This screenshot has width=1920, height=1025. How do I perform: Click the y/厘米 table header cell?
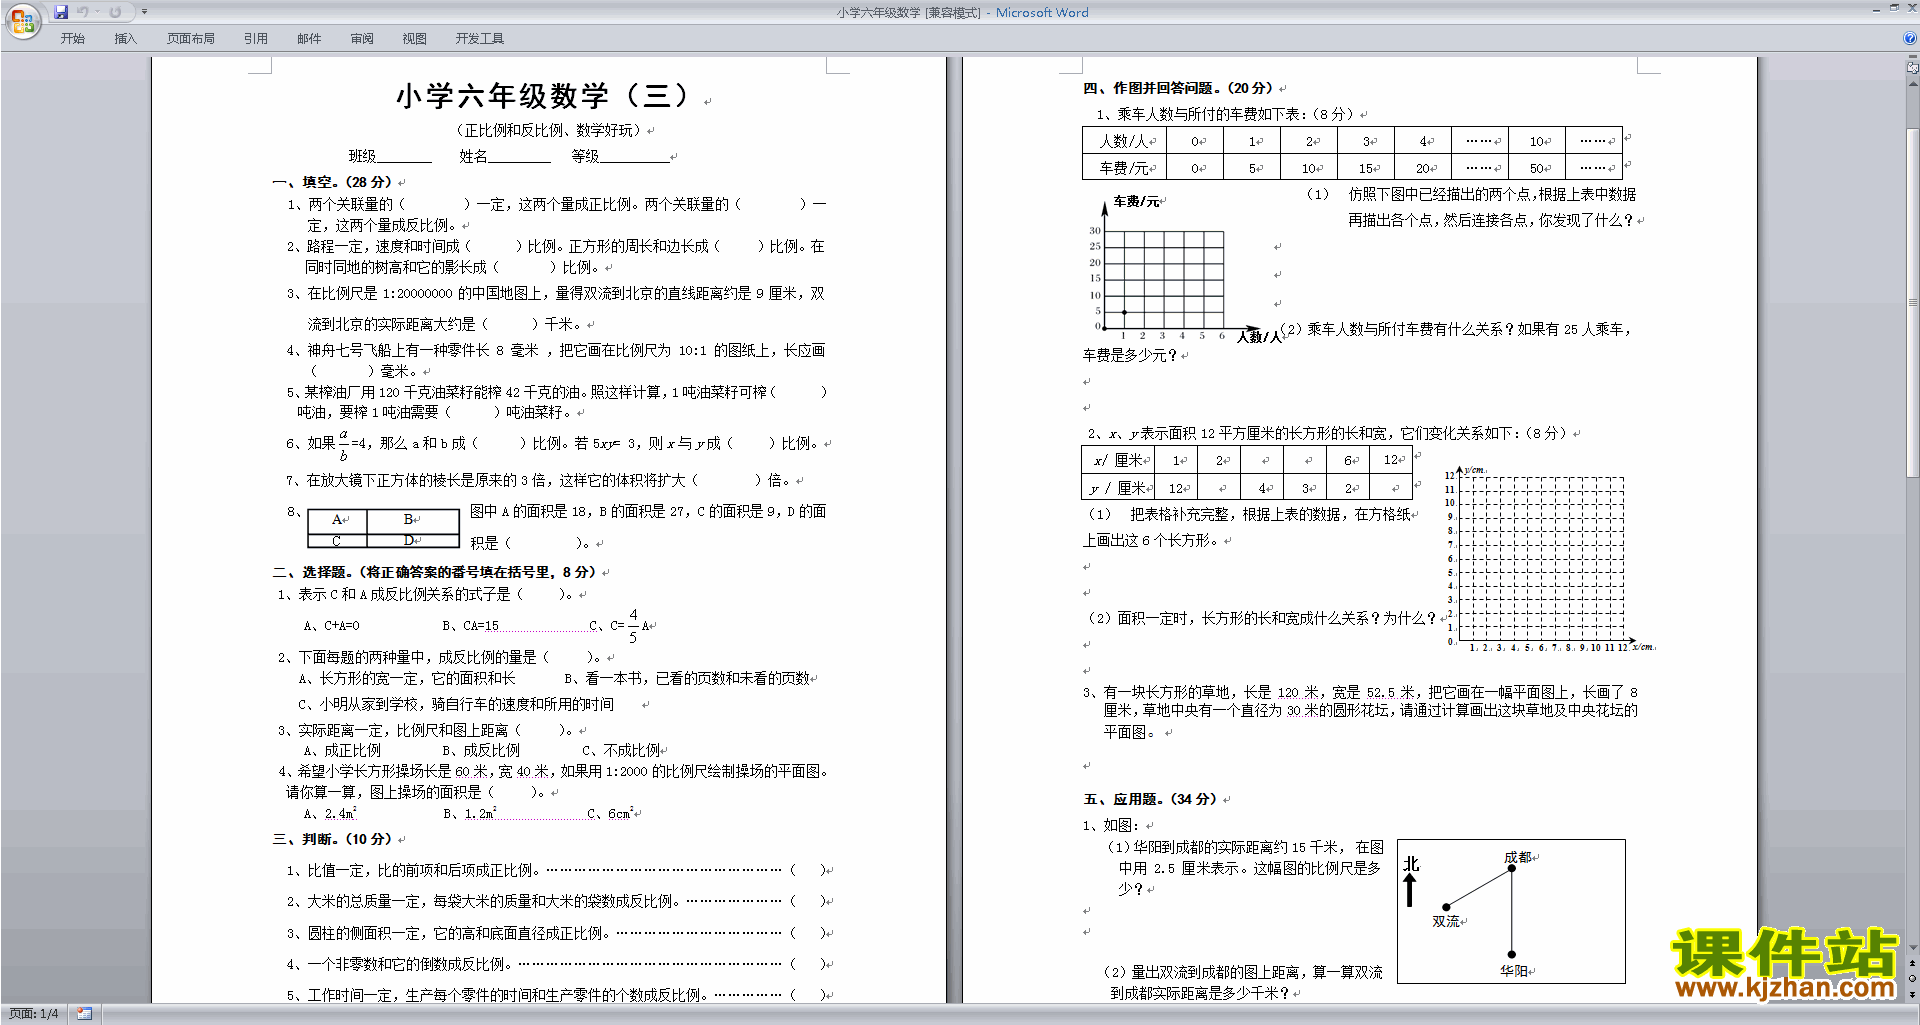click(1119, 488)
